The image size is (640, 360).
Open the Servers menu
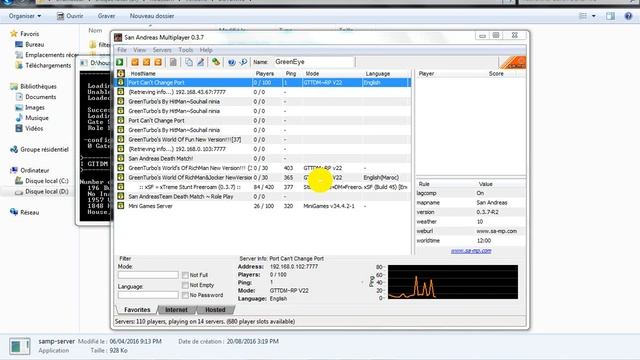click(162, 50)
